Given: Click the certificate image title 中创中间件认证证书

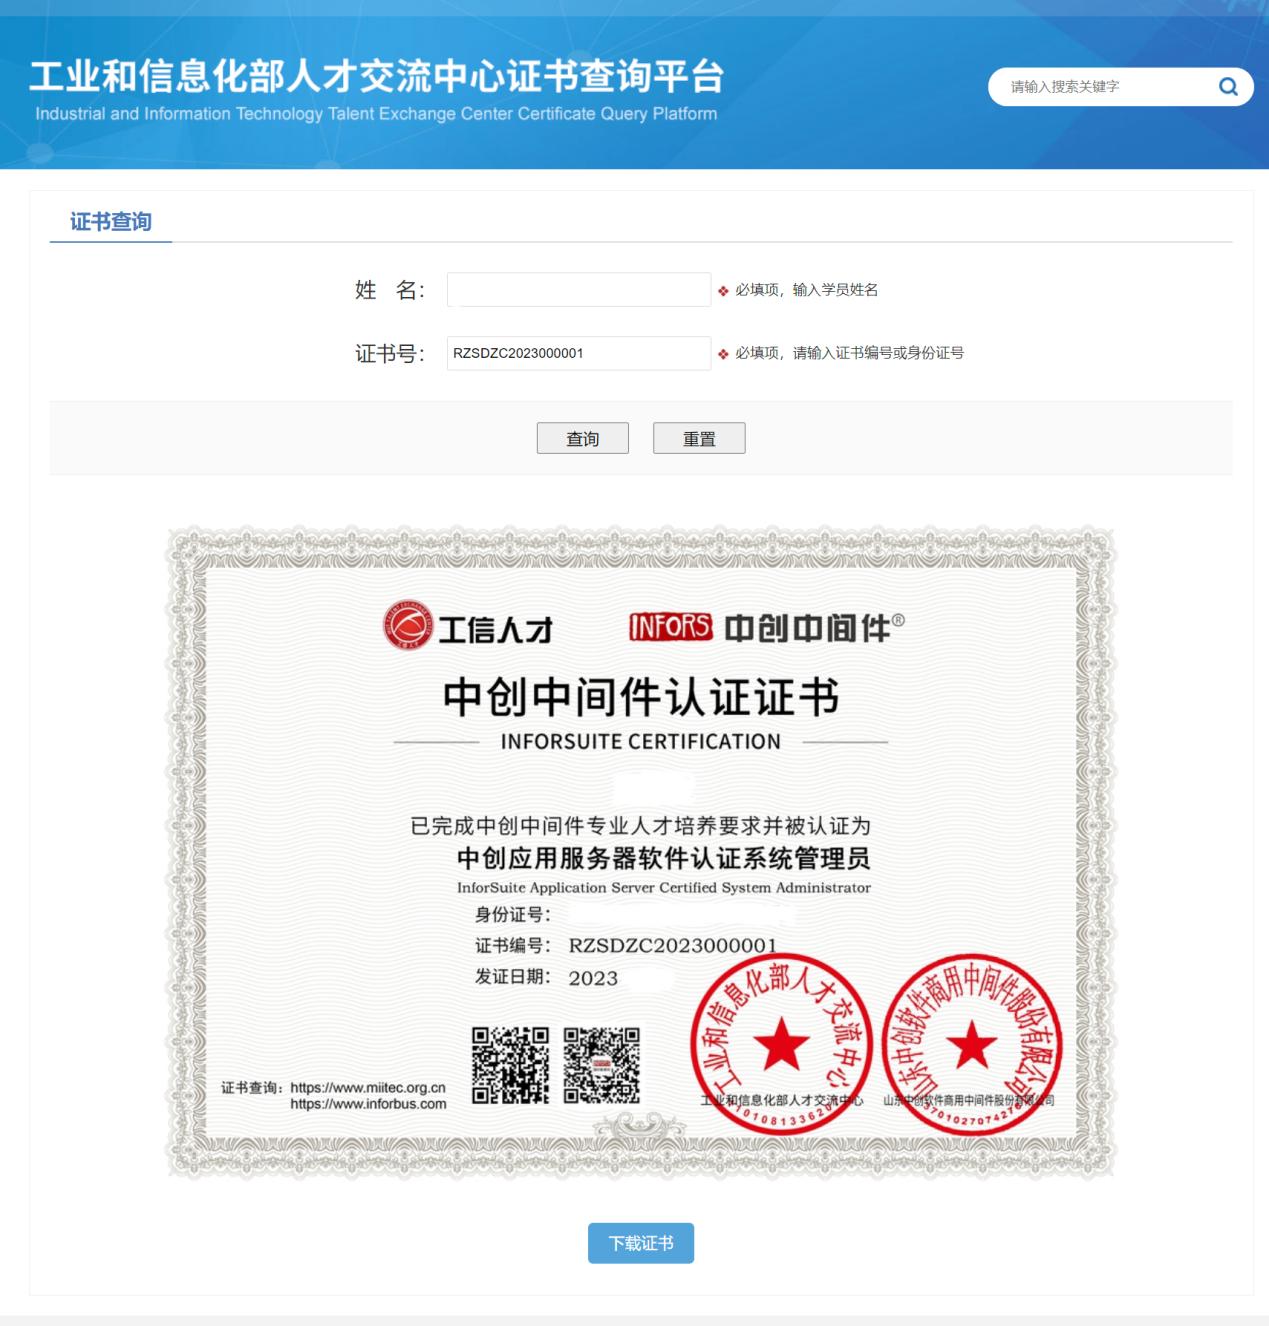Looking at the screenshot, I should click(x=641, y=698).
